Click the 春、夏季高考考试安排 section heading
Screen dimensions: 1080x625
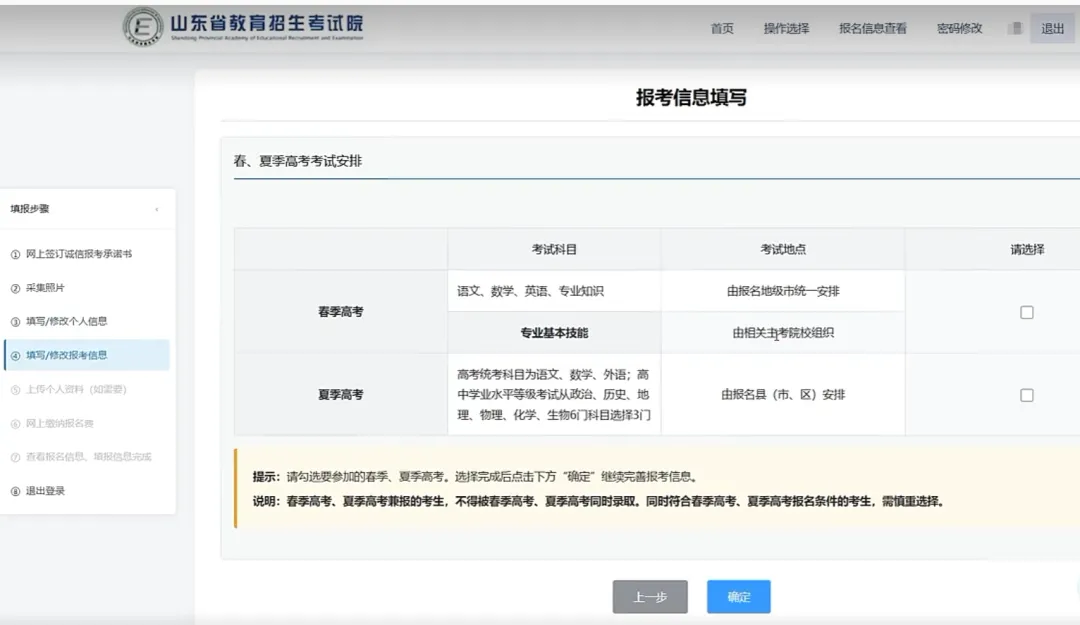pyautogui.click(x=298, y=161)
